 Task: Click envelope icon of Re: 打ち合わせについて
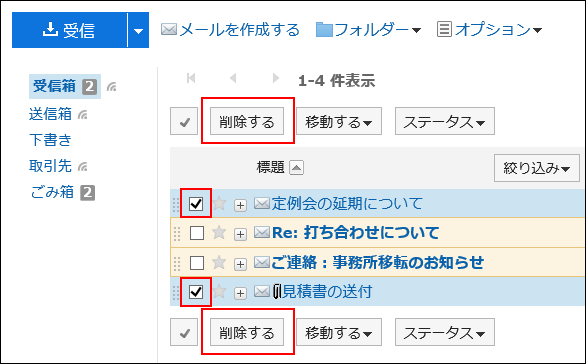[262, 232]
